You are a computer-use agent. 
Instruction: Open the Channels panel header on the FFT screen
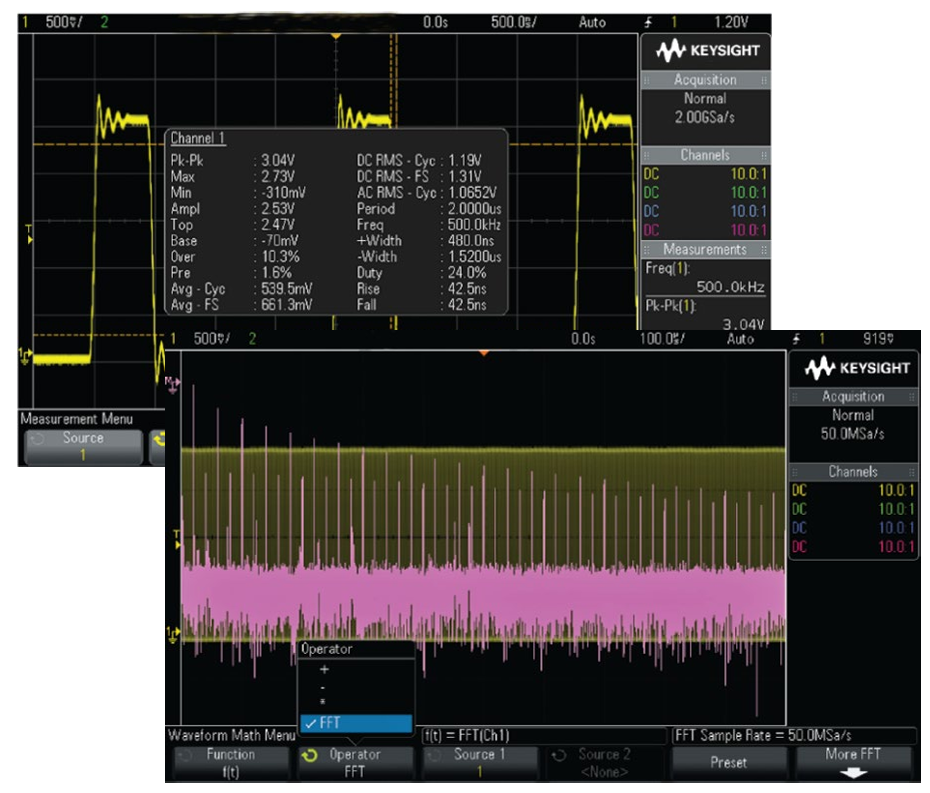tap(853, 472)
